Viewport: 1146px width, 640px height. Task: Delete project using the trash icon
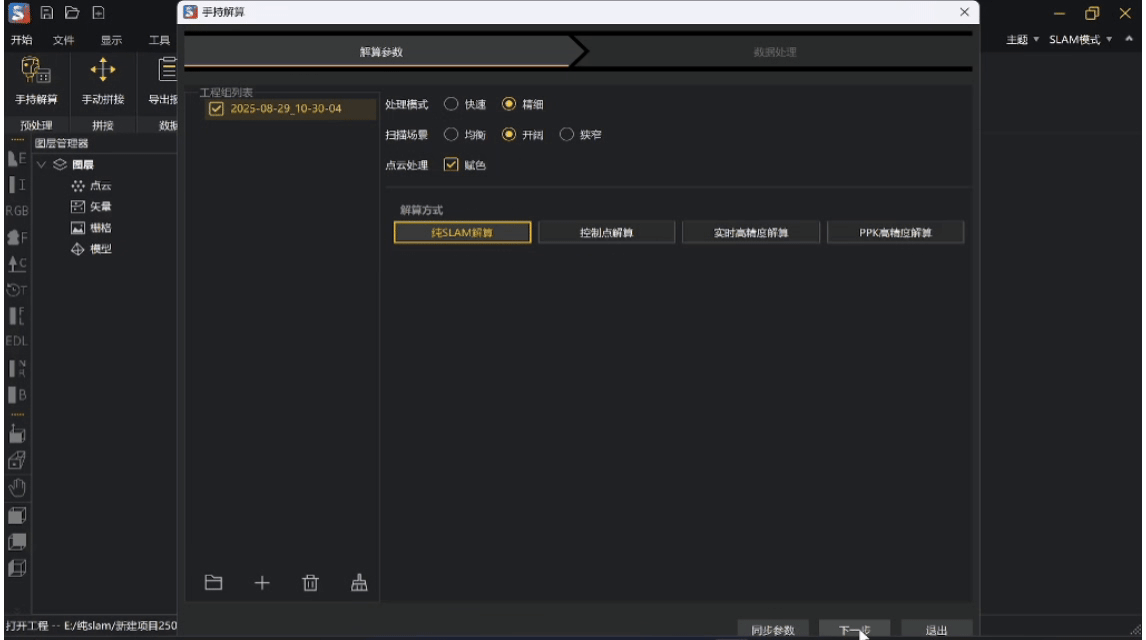coord(311,583)
